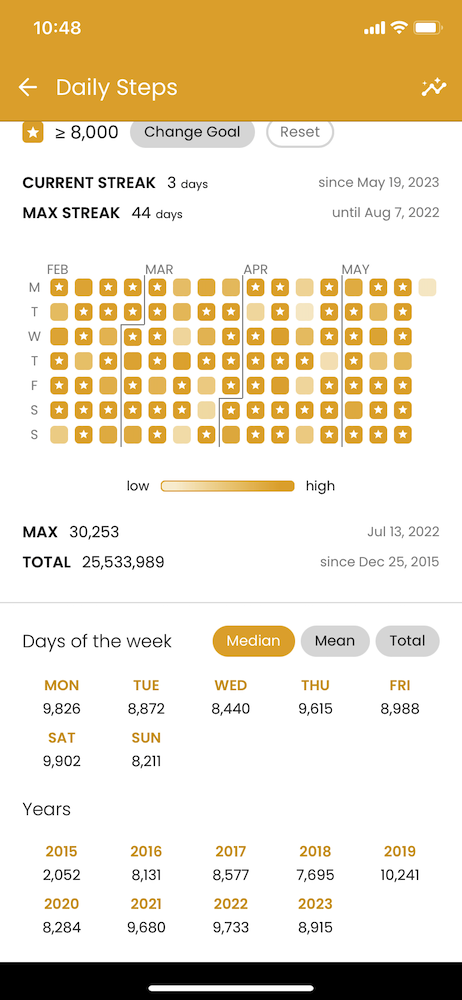Select the 2023 year entry
The width and height of the screenshot is (462, 1000).
[315, 915]
